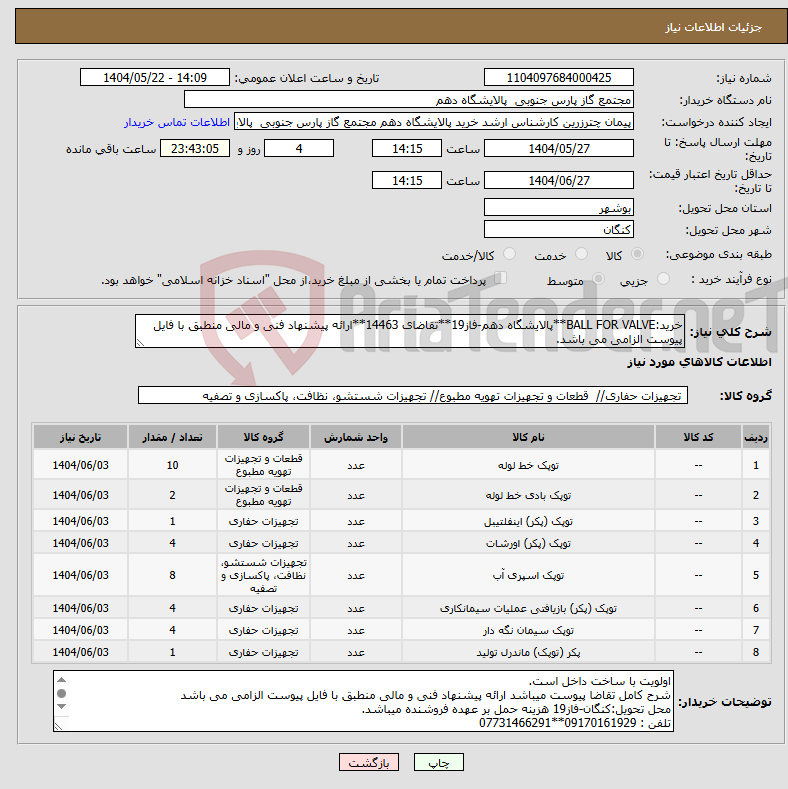Click the buyer organization name field
Viewport: 788px width, 789px height.
point(409,100)
